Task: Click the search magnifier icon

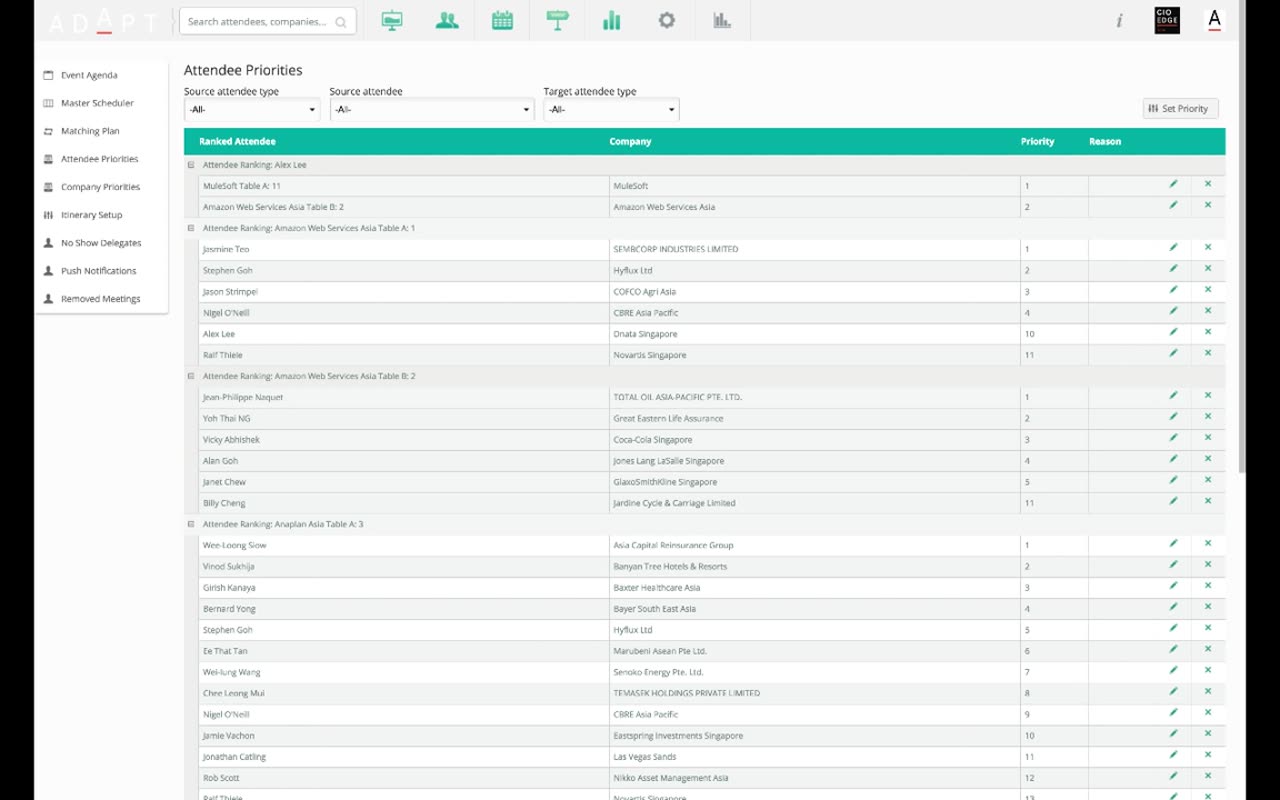Action: [x=341, y=22]
